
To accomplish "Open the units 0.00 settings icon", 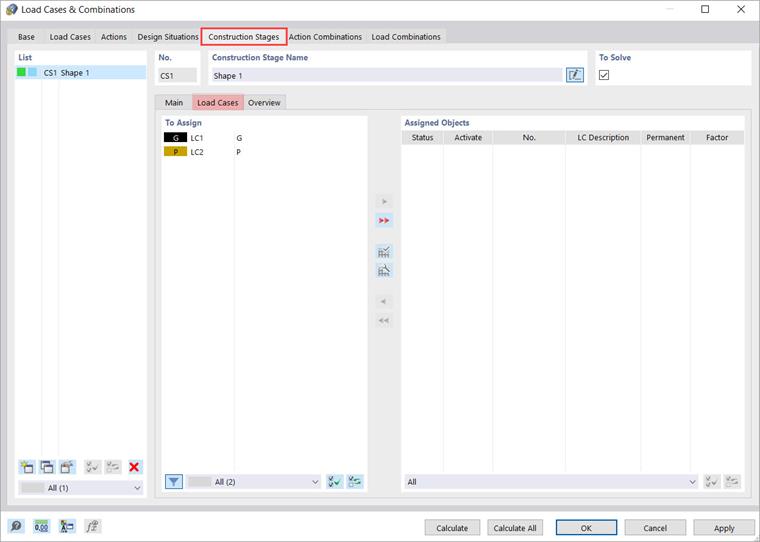I will 41,526.
